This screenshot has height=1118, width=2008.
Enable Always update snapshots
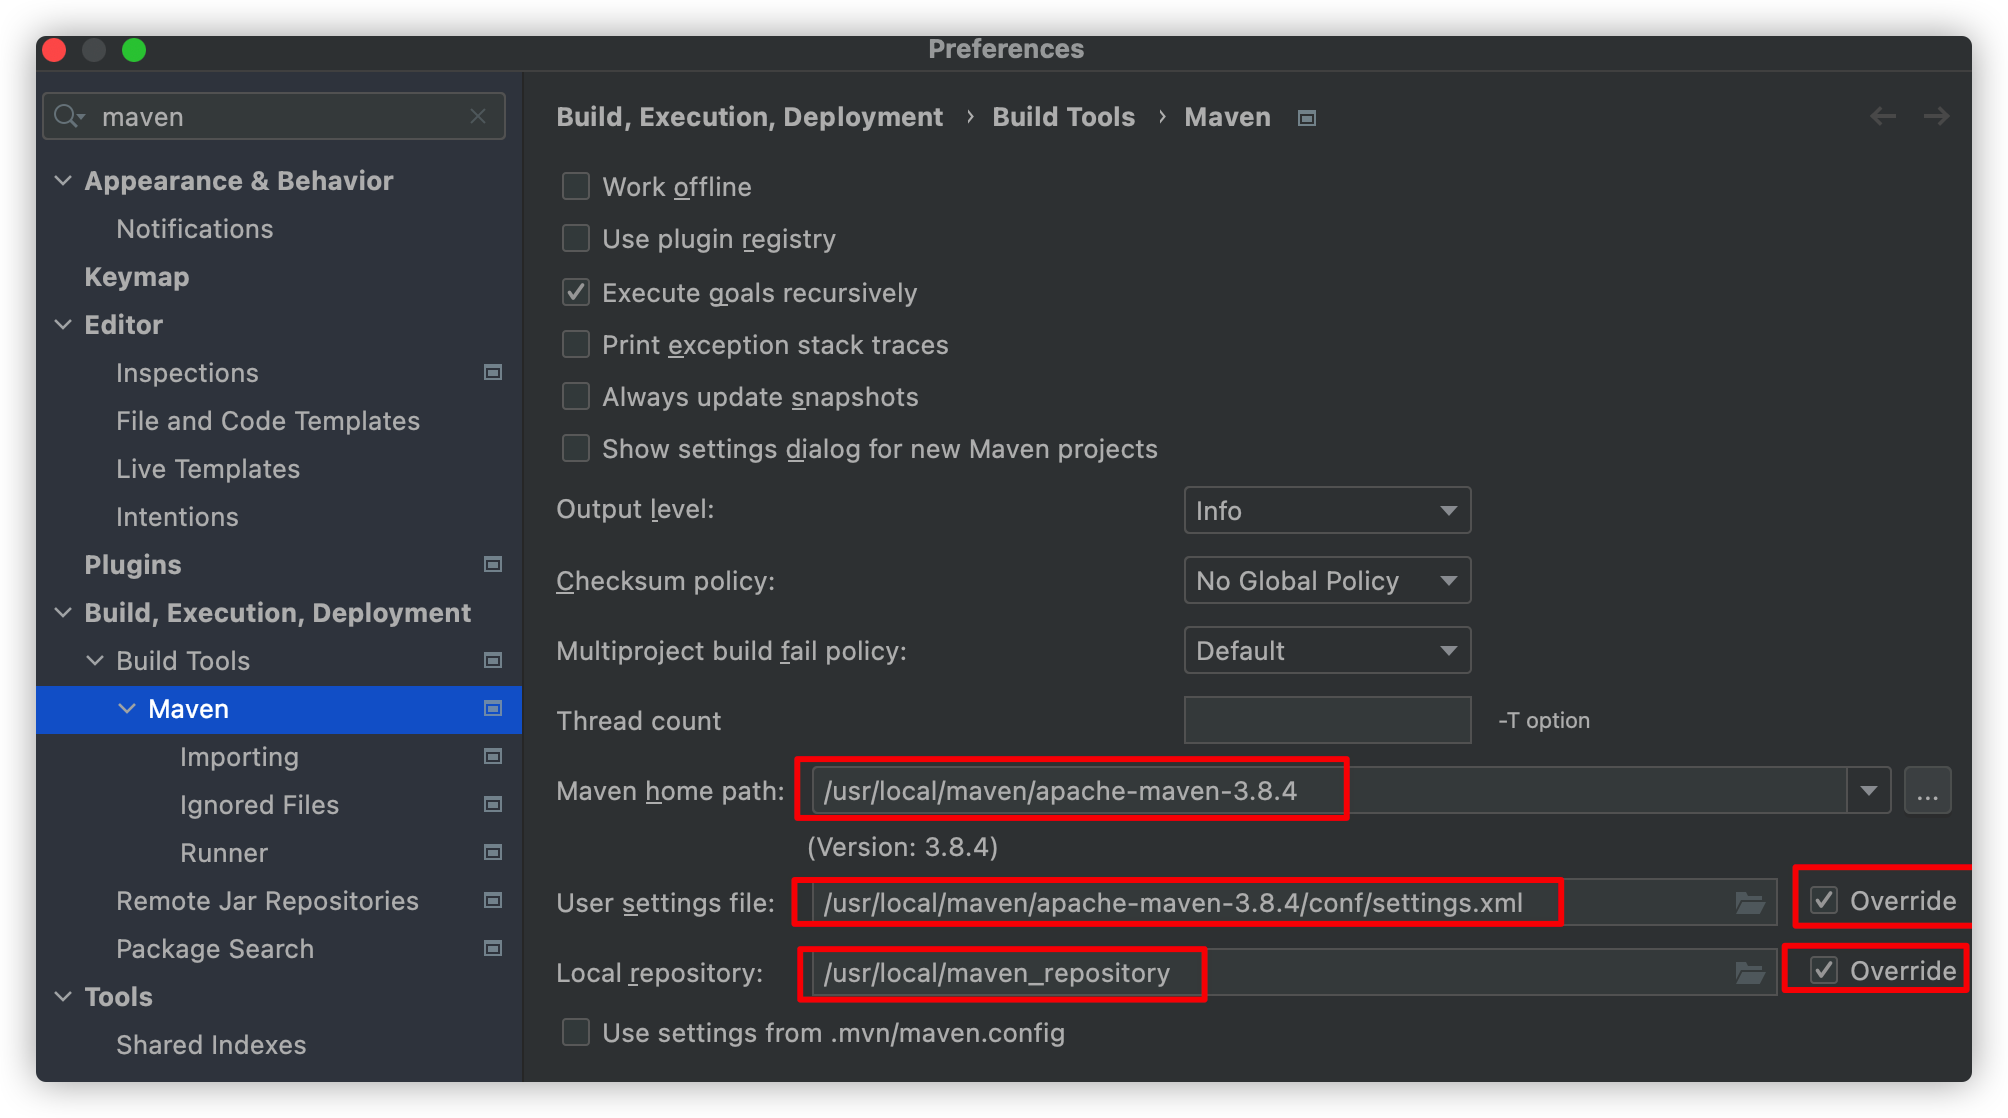coord(576,396)
